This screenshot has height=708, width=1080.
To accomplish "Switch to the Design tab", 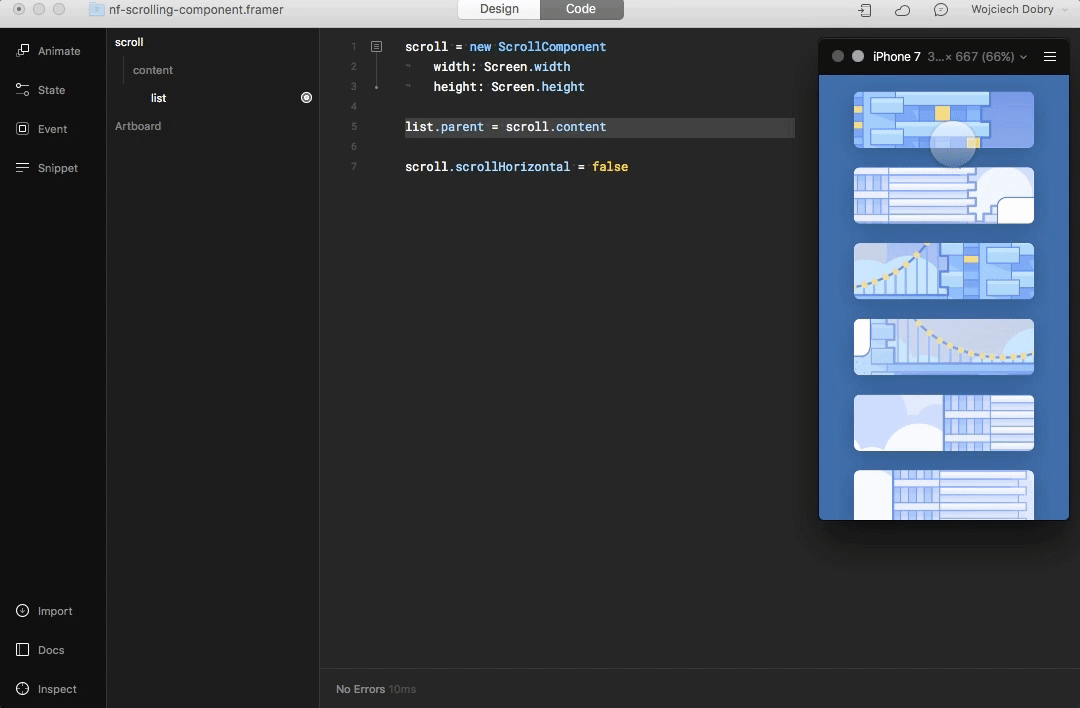I will click(x=499, y=9).
